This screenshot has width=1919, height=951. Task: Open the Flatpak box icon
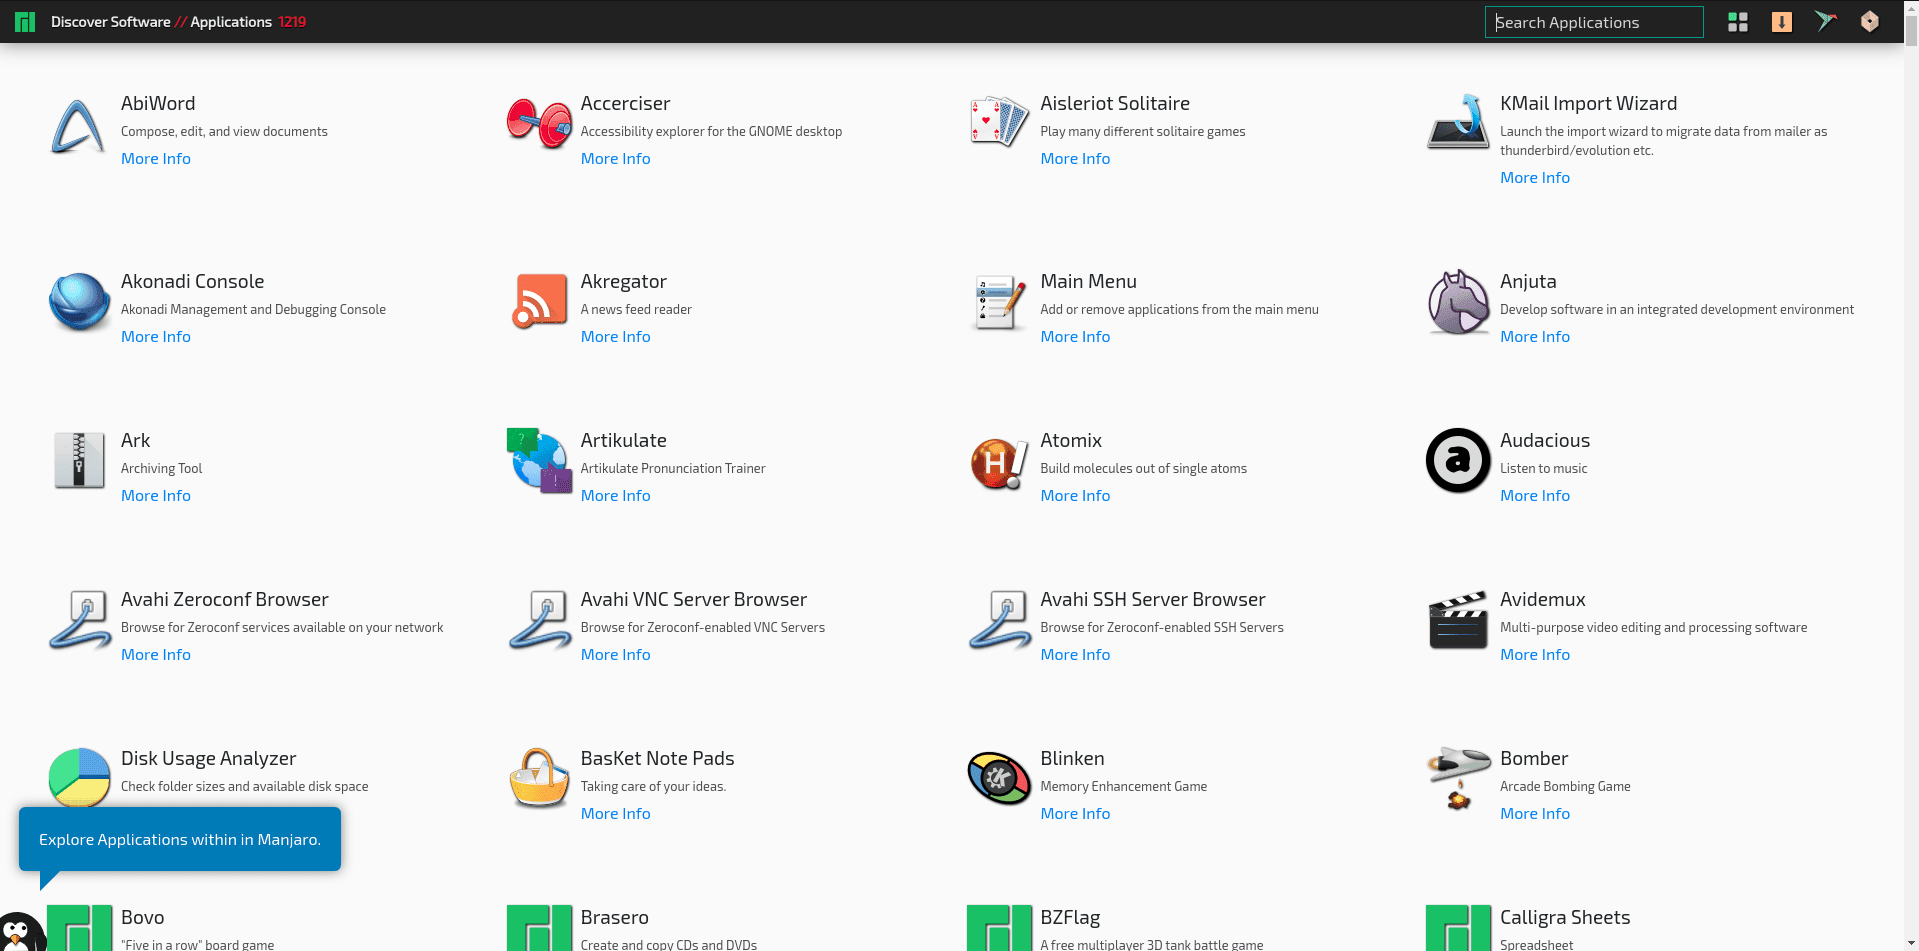1870,22
